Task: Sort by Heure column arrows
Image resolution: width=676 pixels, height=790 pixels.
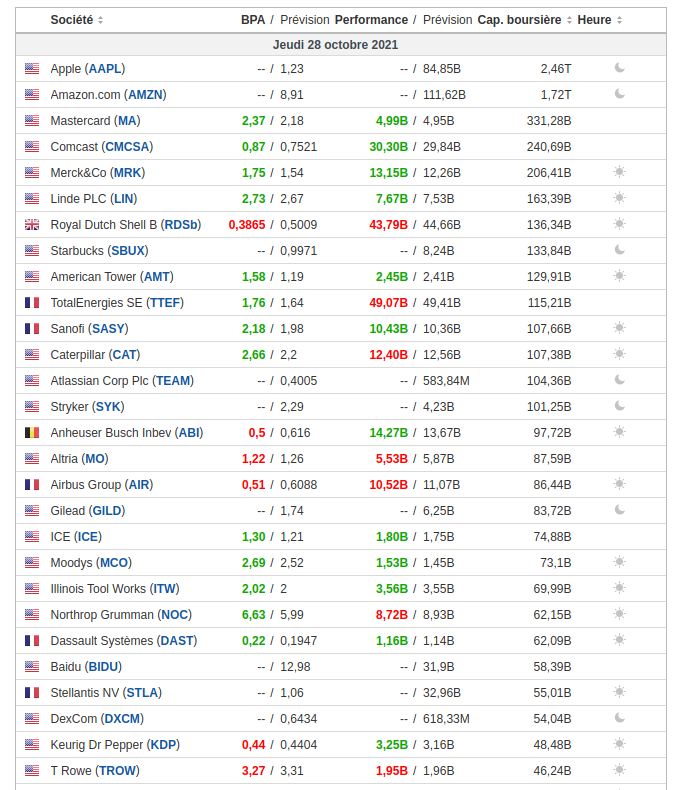Action: click(620, 21)
